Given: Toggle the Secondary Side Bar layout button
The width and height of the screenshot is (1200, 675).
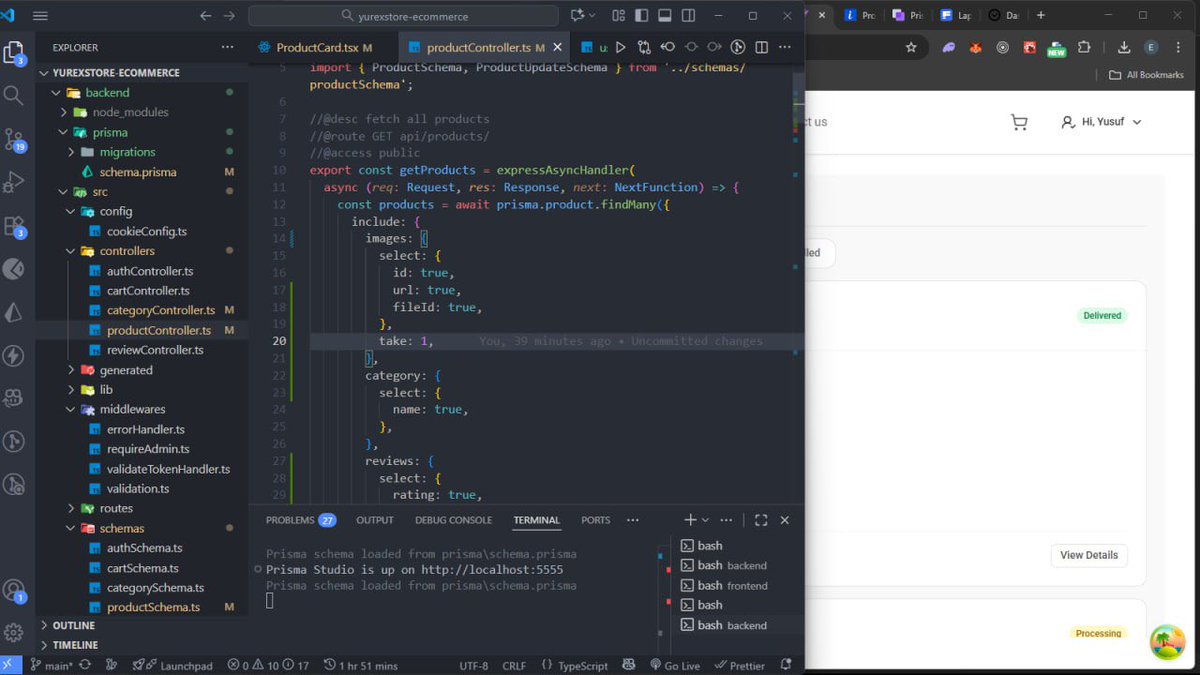Looking at the screenshot, I should pyautogui.click(x=689, y=16).
